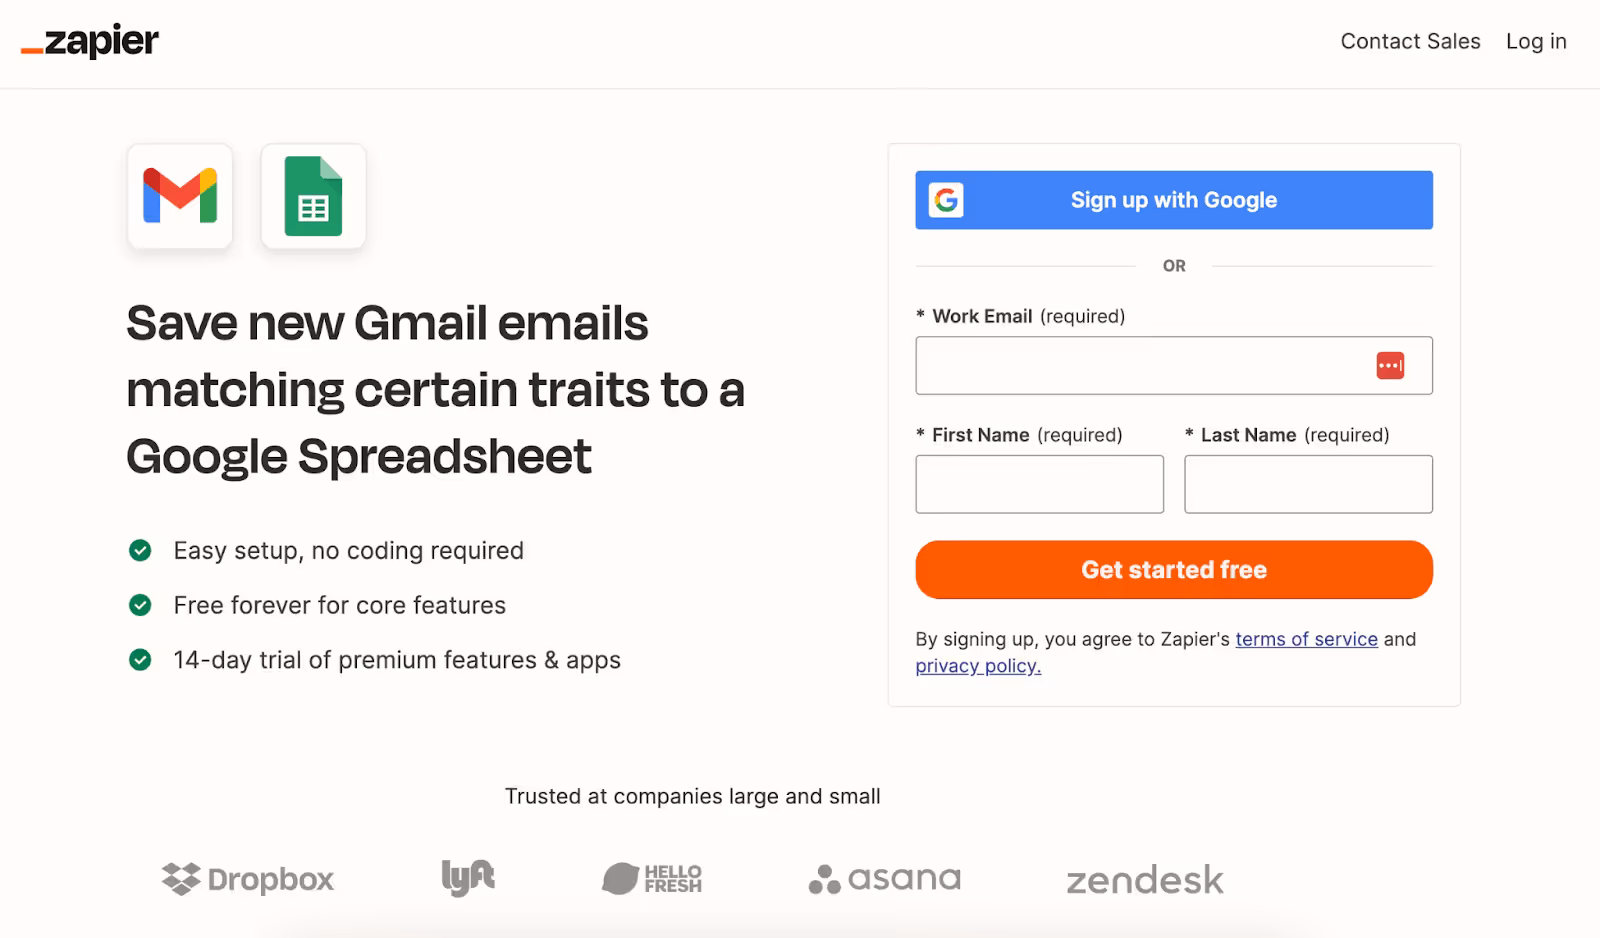
Task: Click the Dropbox logo
Action: click(x=248, y=879)
